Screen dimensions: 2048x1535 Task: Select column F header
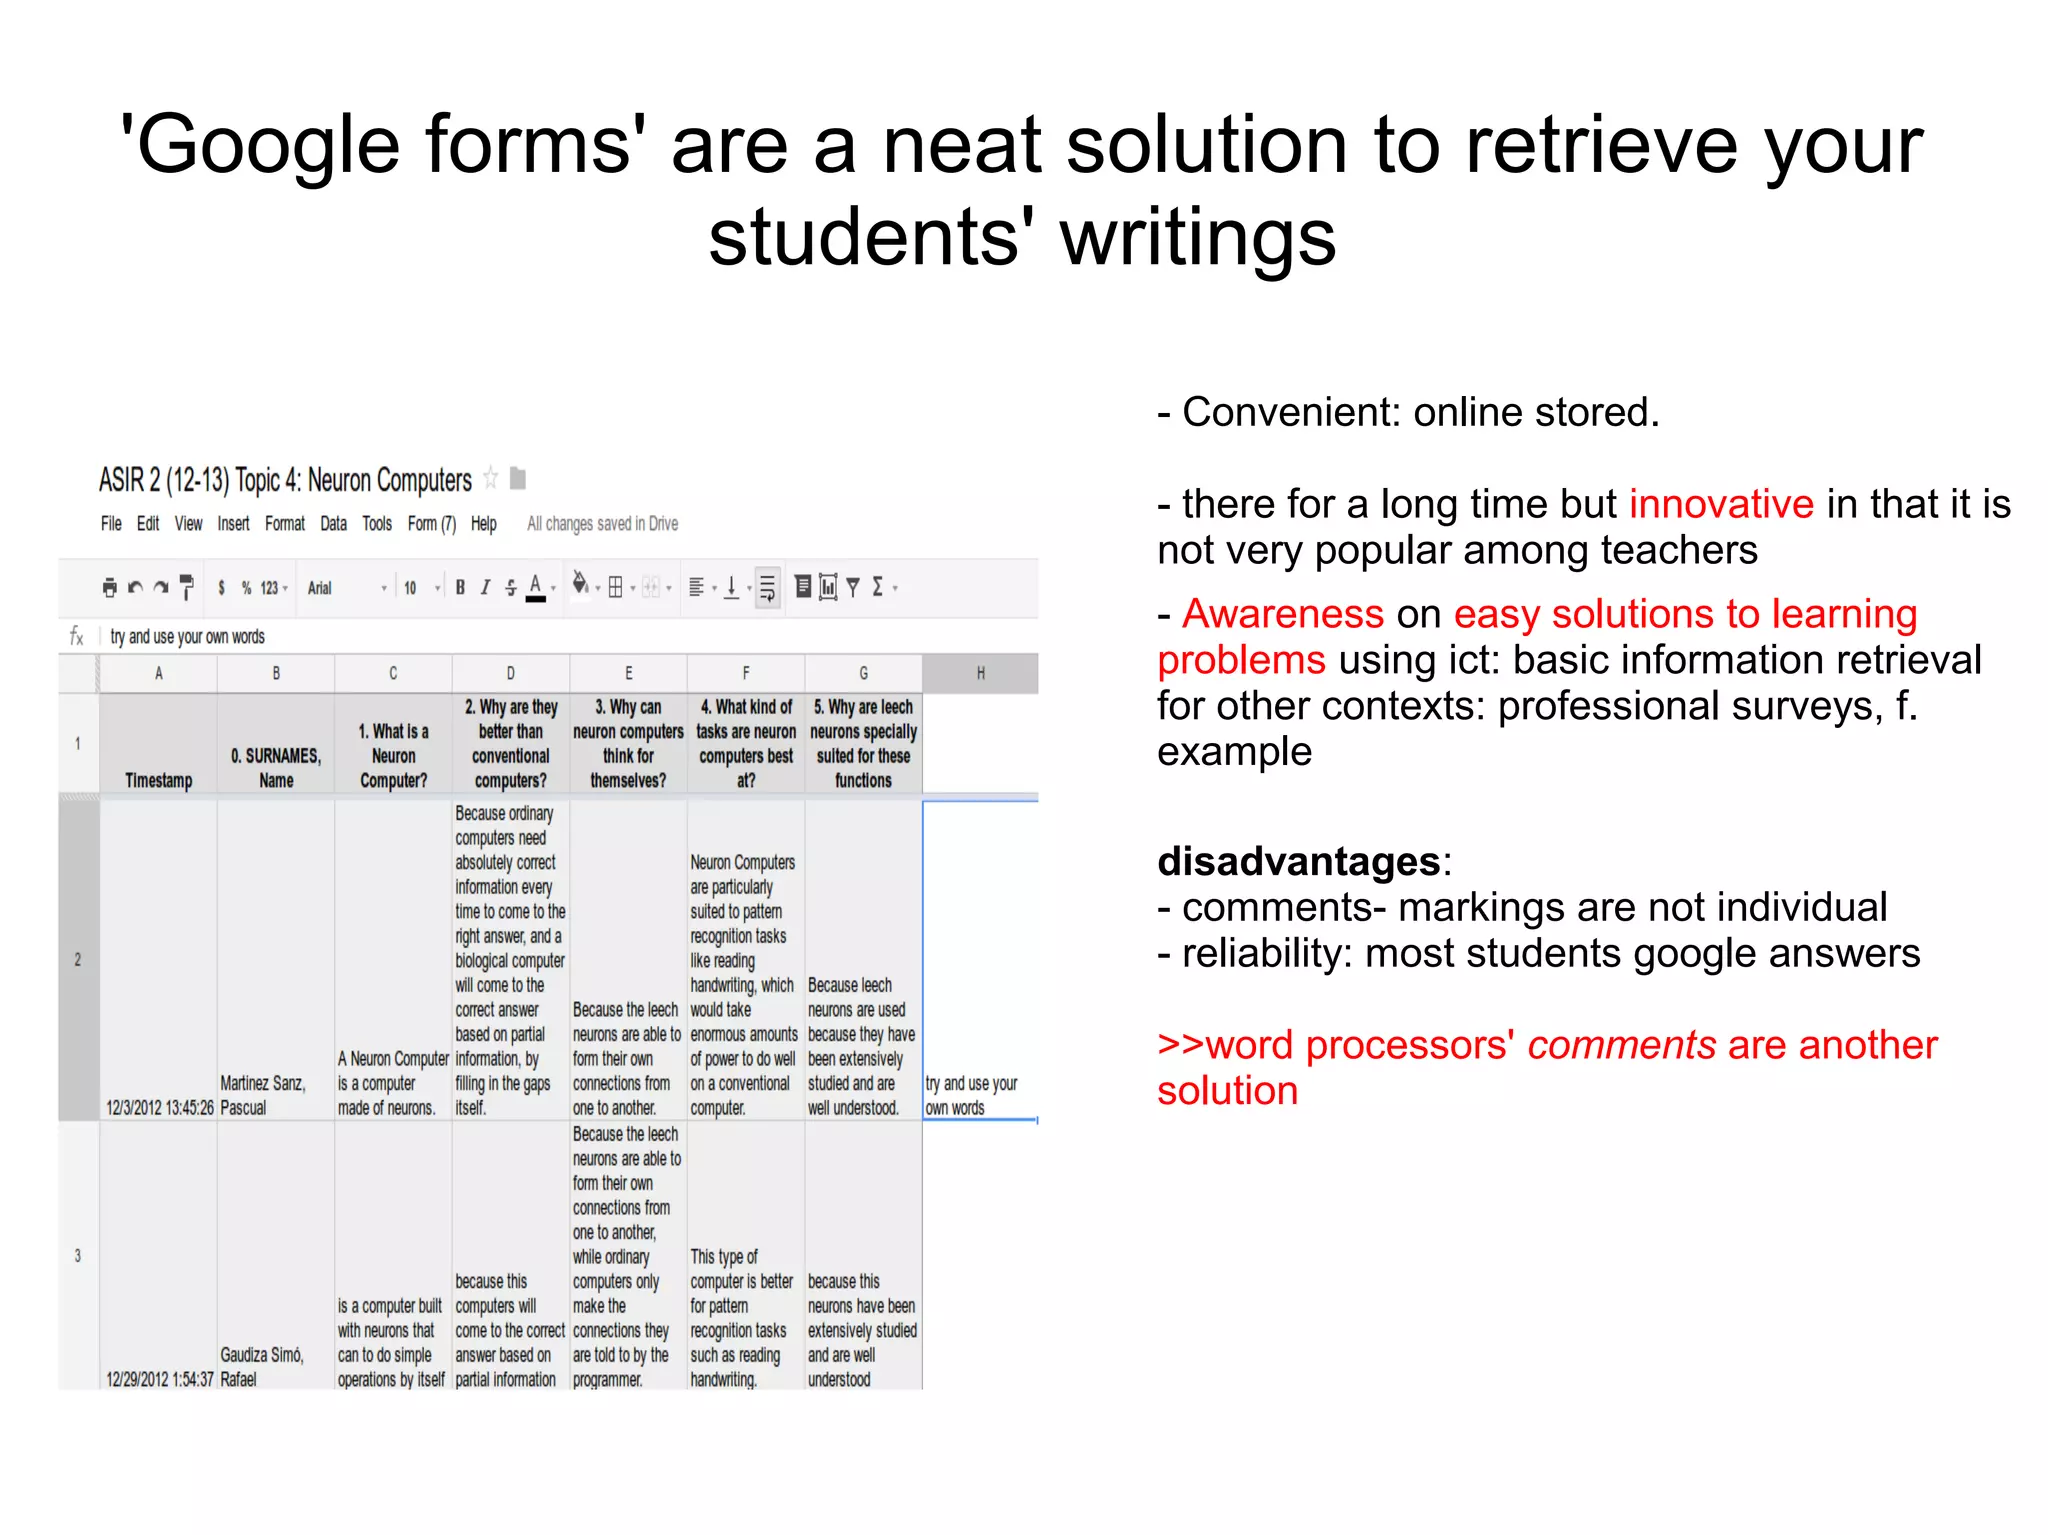(746, 673)
